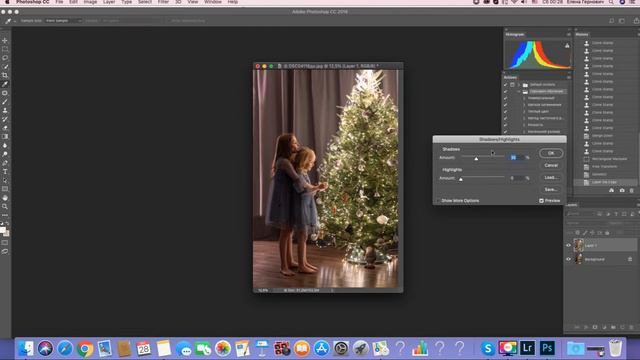Toggle dialog box for Default Actions set
Image resolution: width=640 pixels, height=360 pixels.
coord(512,84)
